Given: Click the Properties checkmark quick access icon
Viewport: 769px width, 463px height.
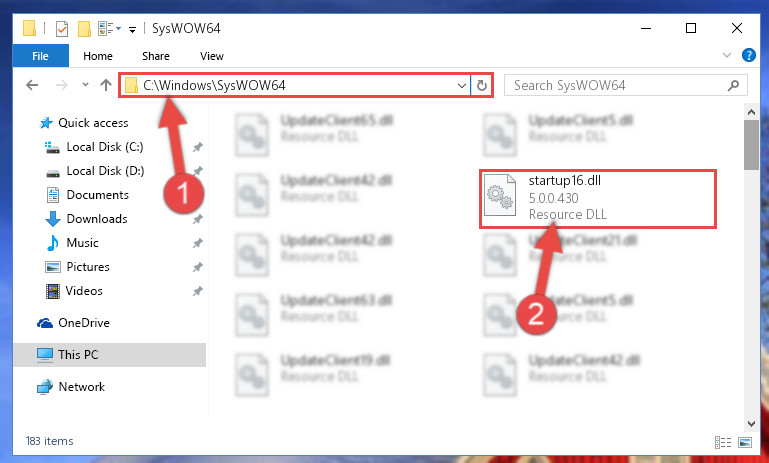Looking at the screenshot, I should coord(62,29).
